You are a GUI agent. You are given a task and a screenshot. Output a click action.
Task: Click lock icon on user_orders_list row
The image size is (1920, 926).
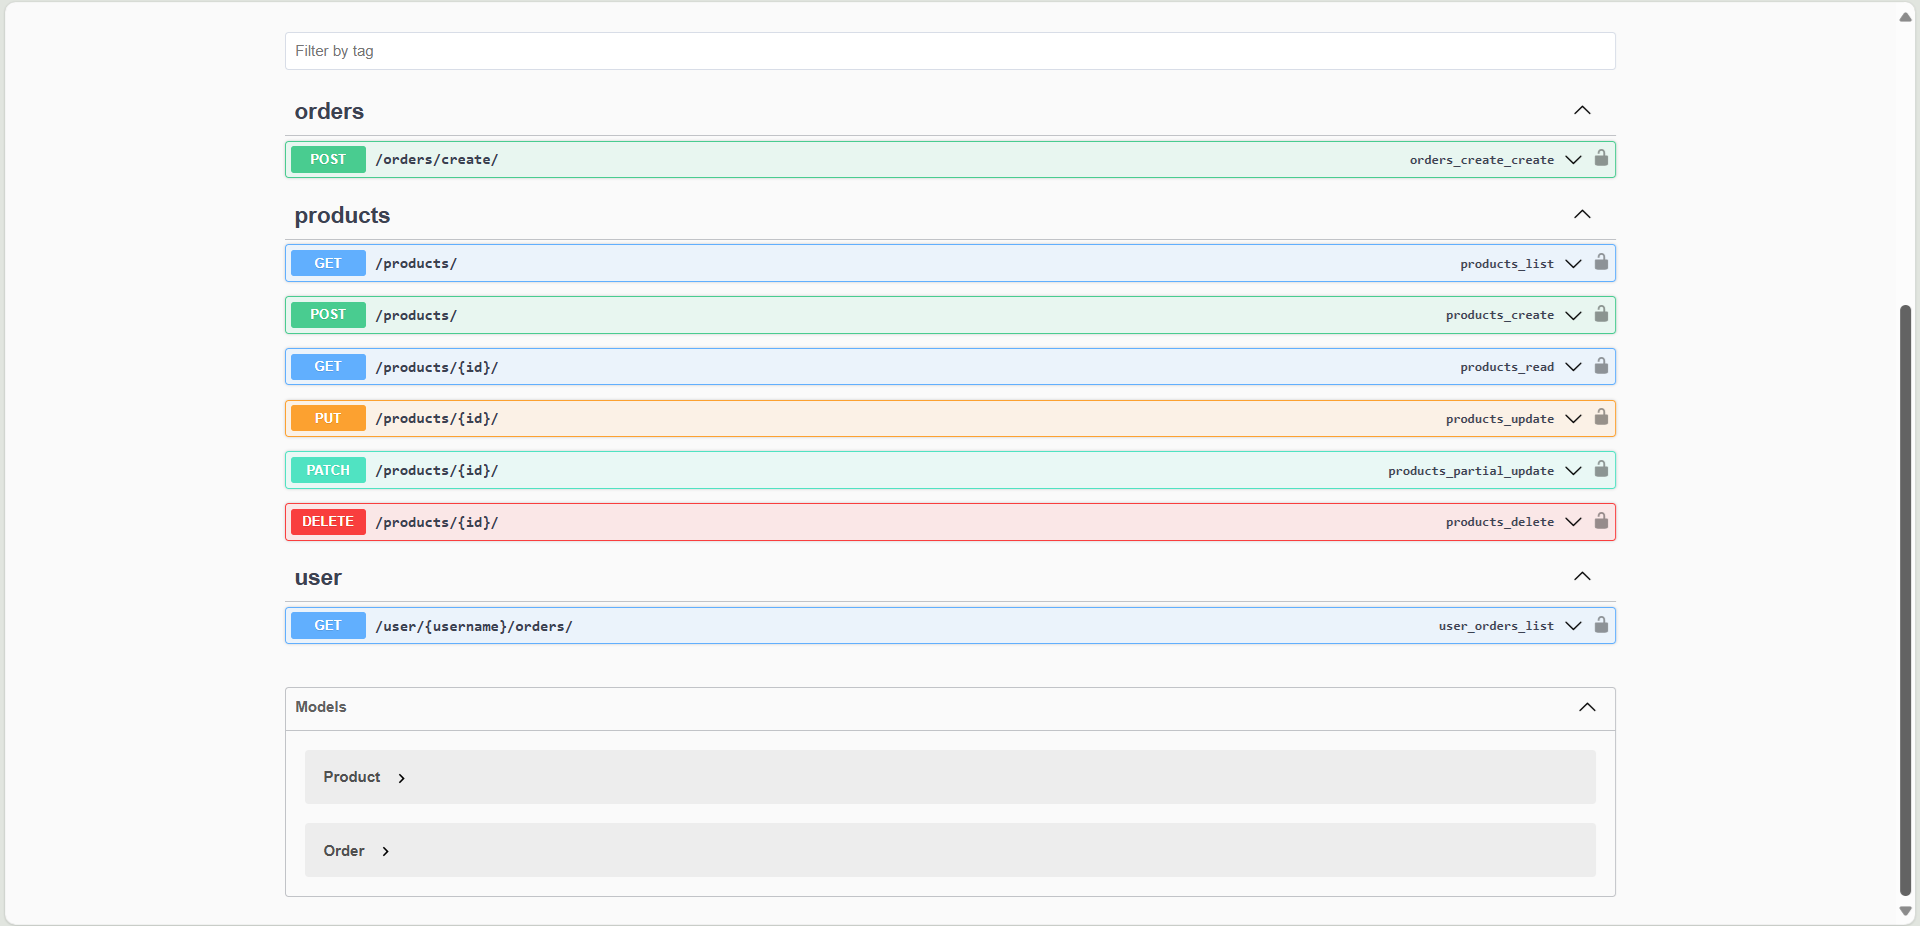click(x=1601, y=625)
